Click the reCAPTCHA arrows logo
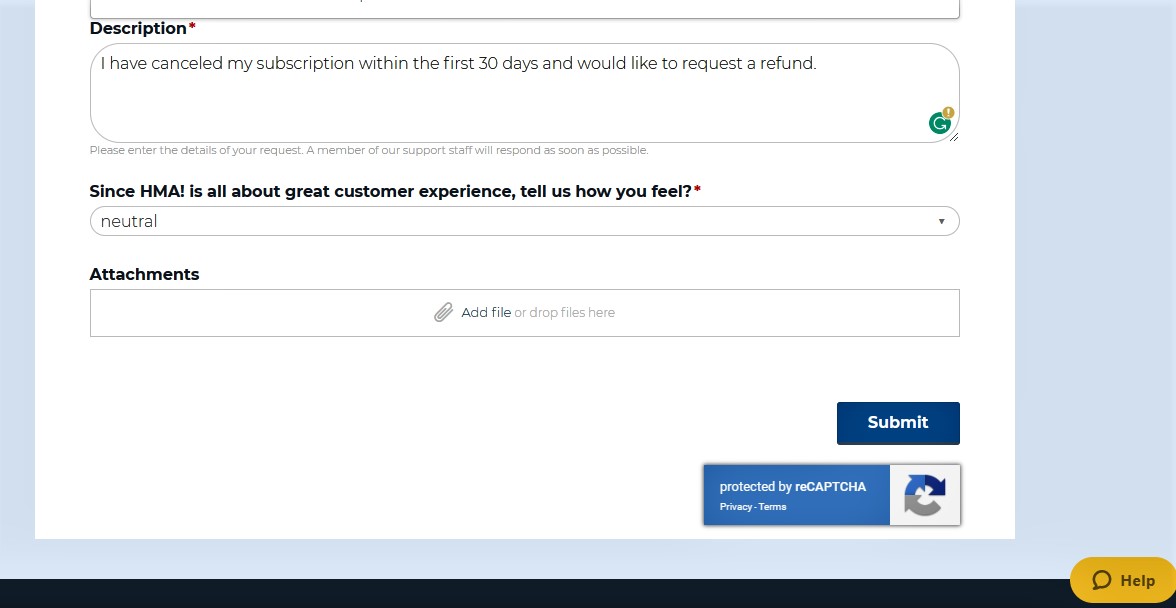Image resolution: width=1176 pixels, height=608 pixels. [x=924, y=495]
